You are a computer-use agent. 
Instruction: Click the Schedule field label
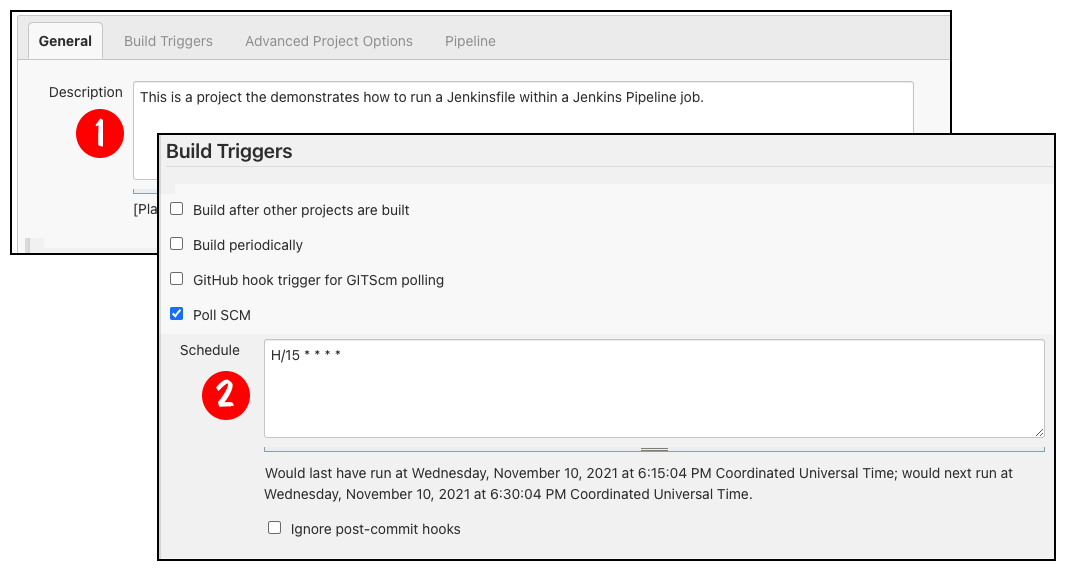coord(210,350)
